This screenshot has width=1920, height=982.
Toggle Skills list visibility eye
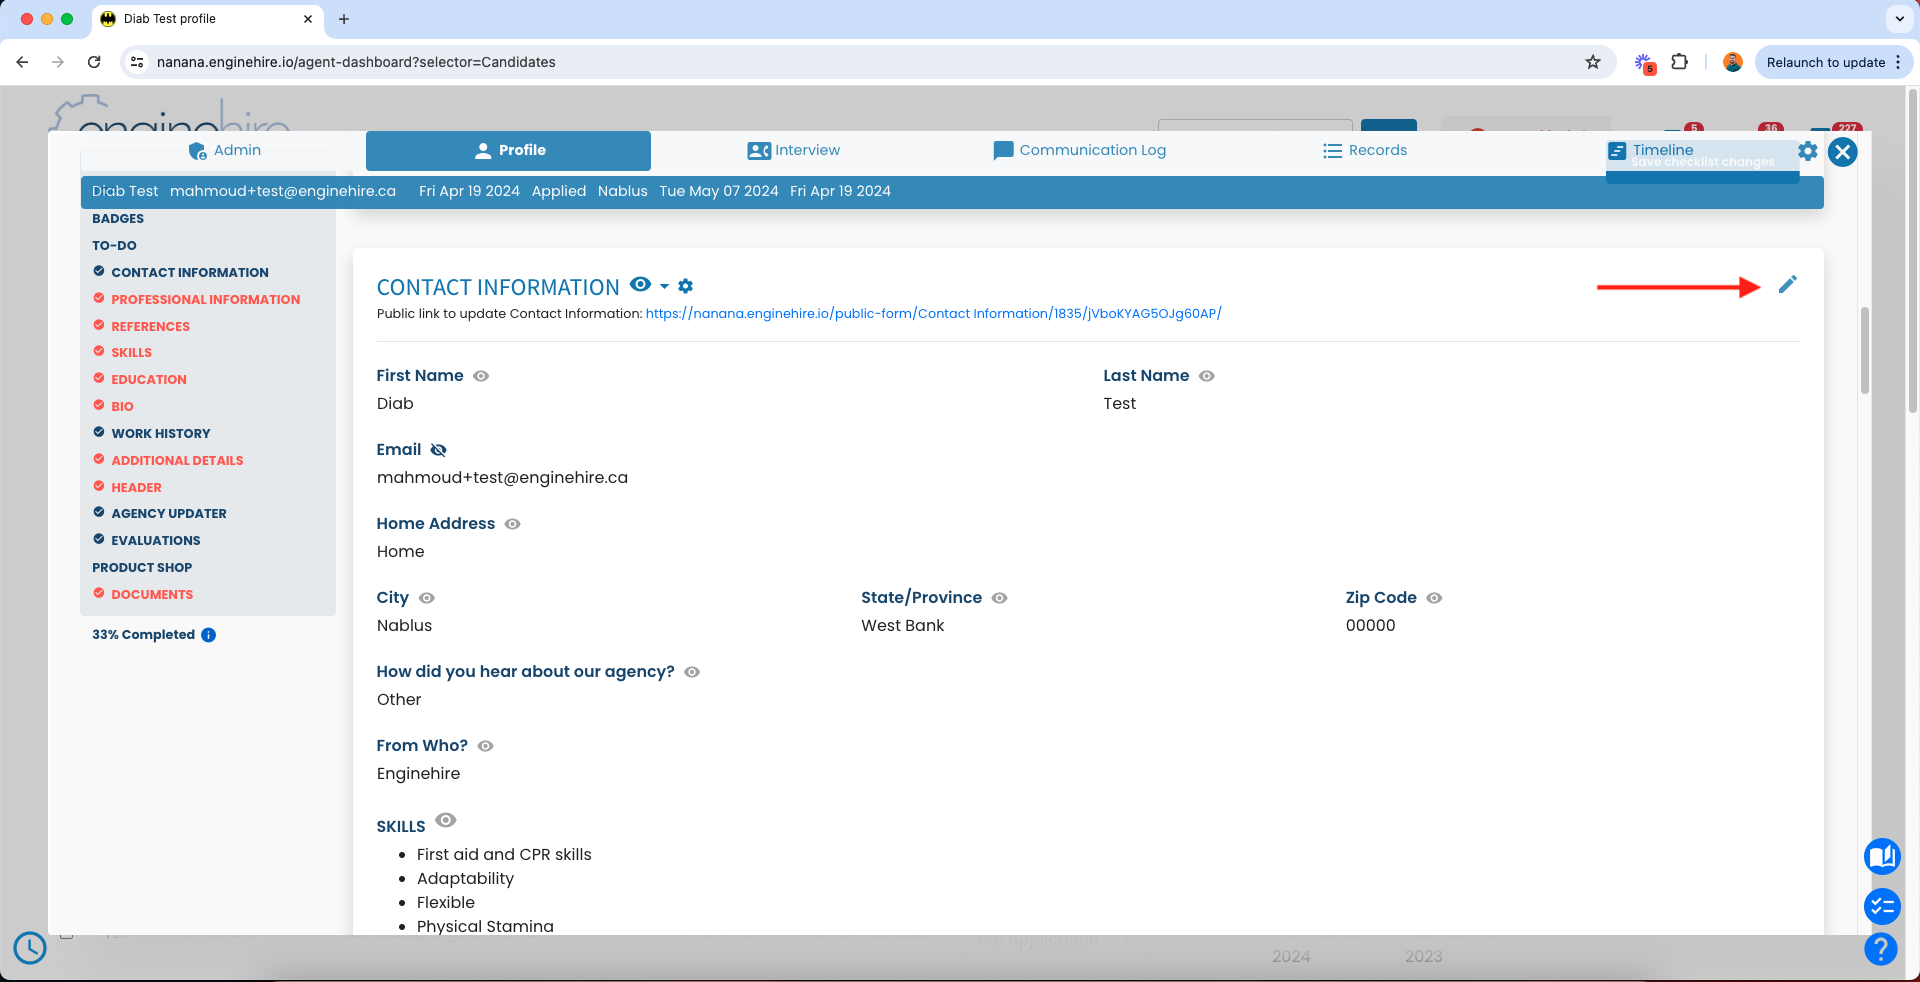(x=446, y=820)
